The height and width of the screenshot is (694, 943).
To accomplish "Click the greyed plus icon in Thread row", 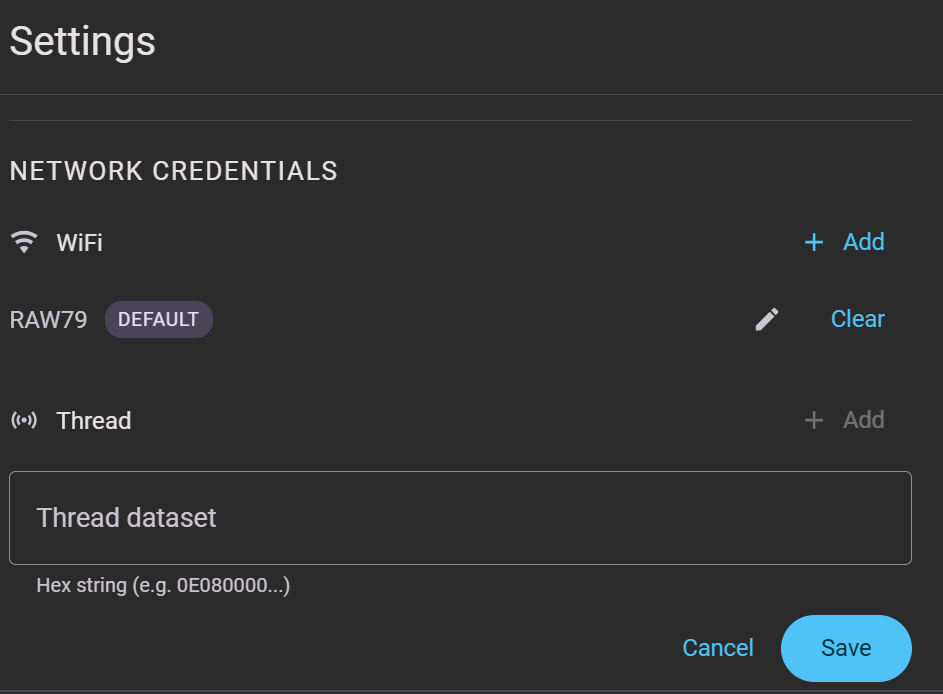I will click(814, 420).
